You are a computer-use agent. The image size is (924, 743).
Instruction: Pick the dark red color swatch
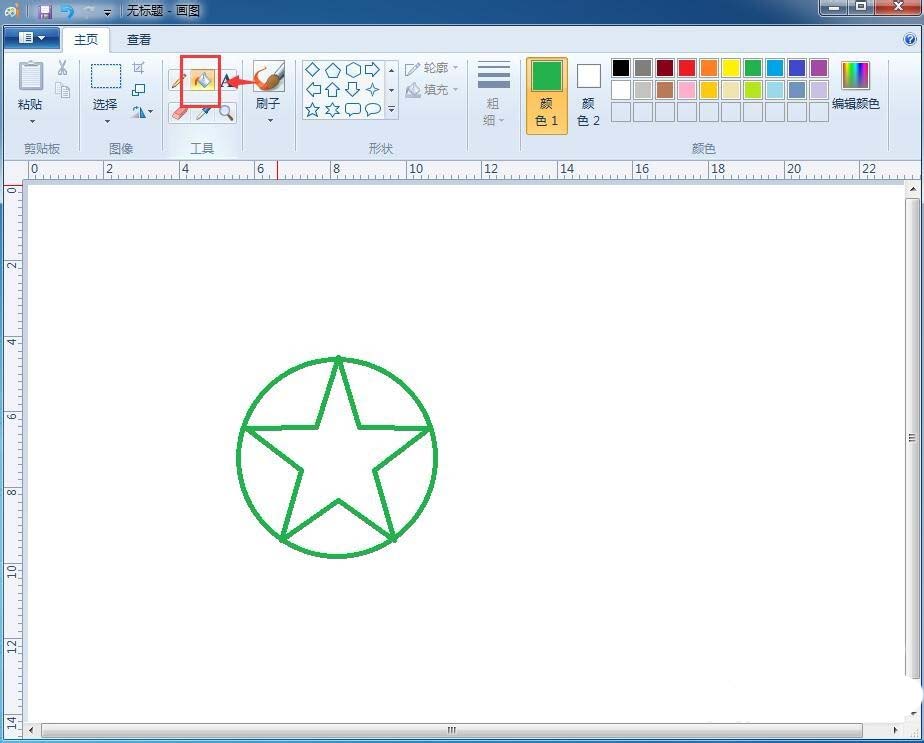tap(665, 68)
